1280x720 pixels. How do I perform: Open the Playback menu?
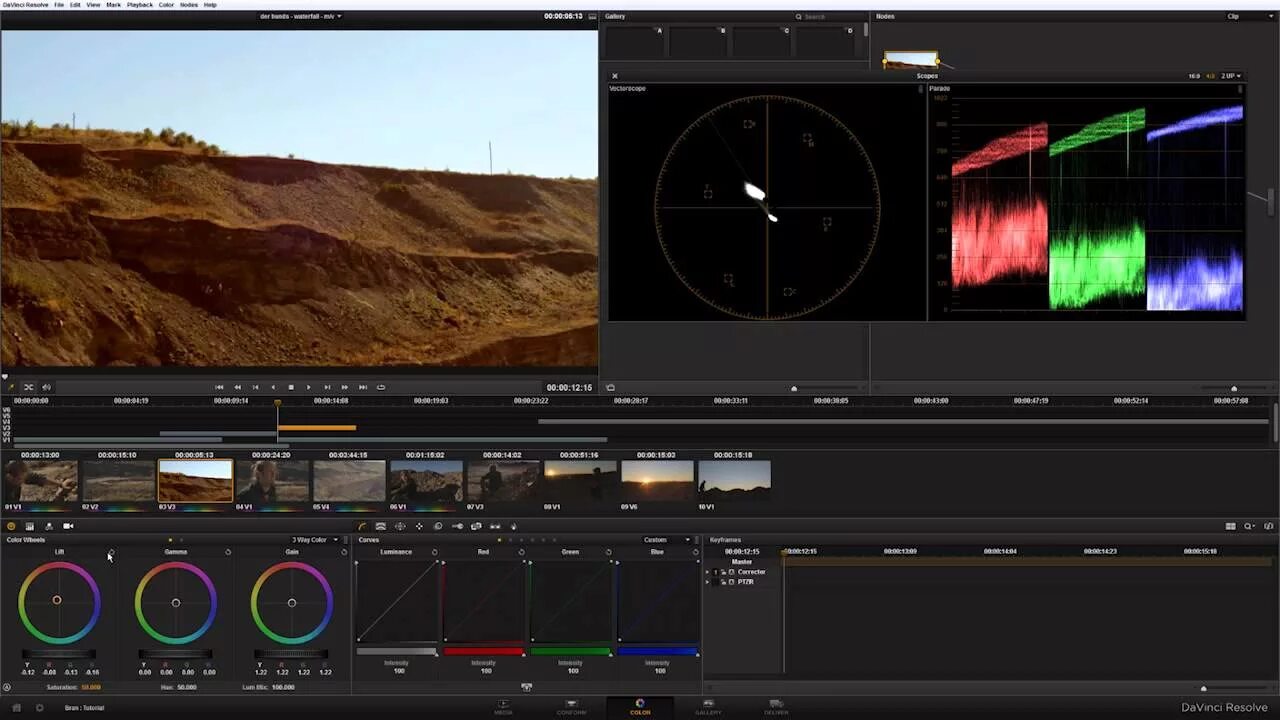[140, 5]
